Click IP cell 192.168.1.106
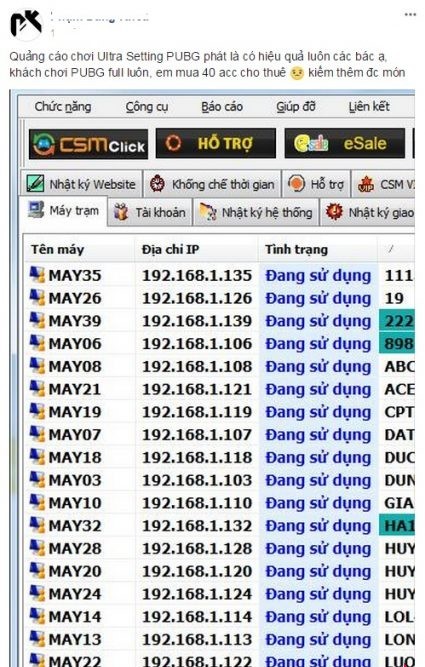The height and width of the screenshot is (667, 425). (x=197, y=344)
